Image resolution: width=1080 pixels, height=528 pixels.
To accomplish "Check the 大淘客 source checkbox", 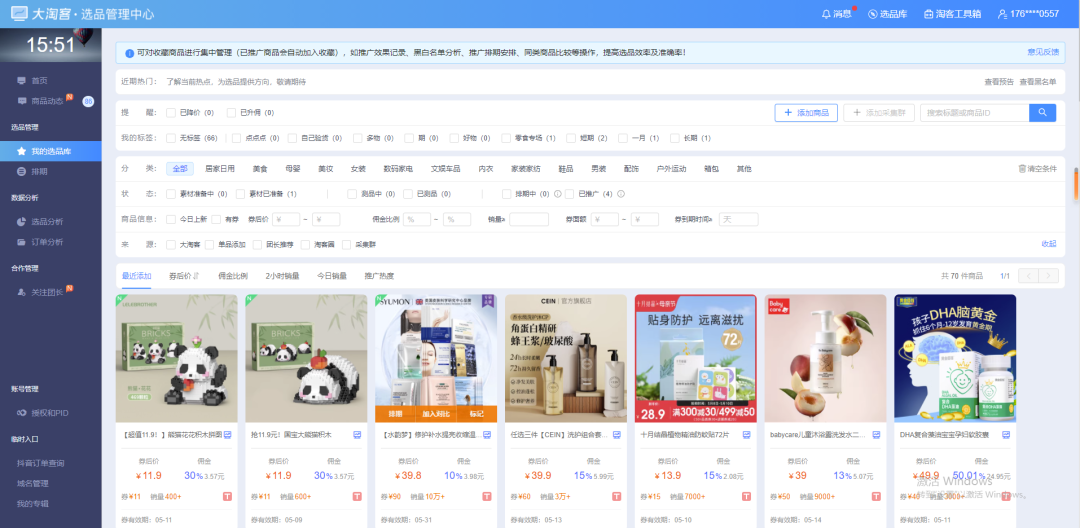I will coord(171,244).
